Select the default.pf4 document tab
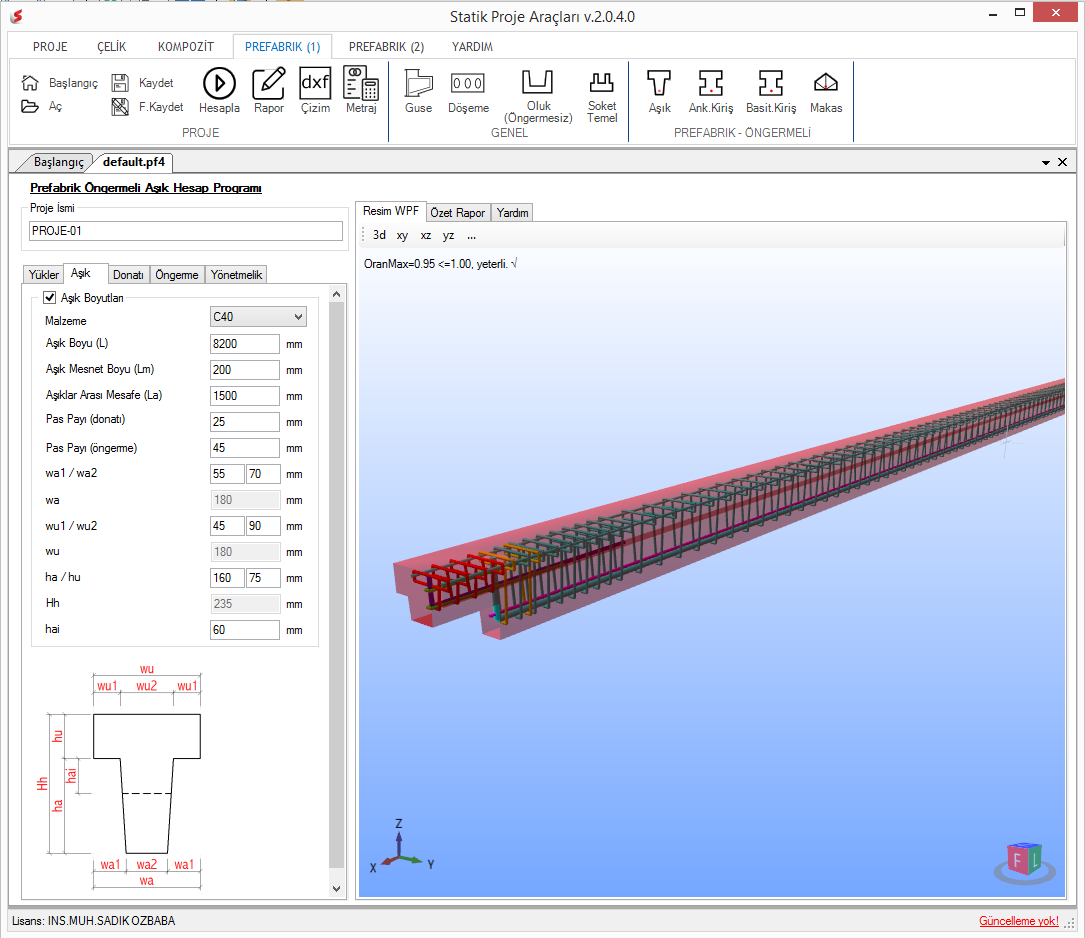 [134, 162]
